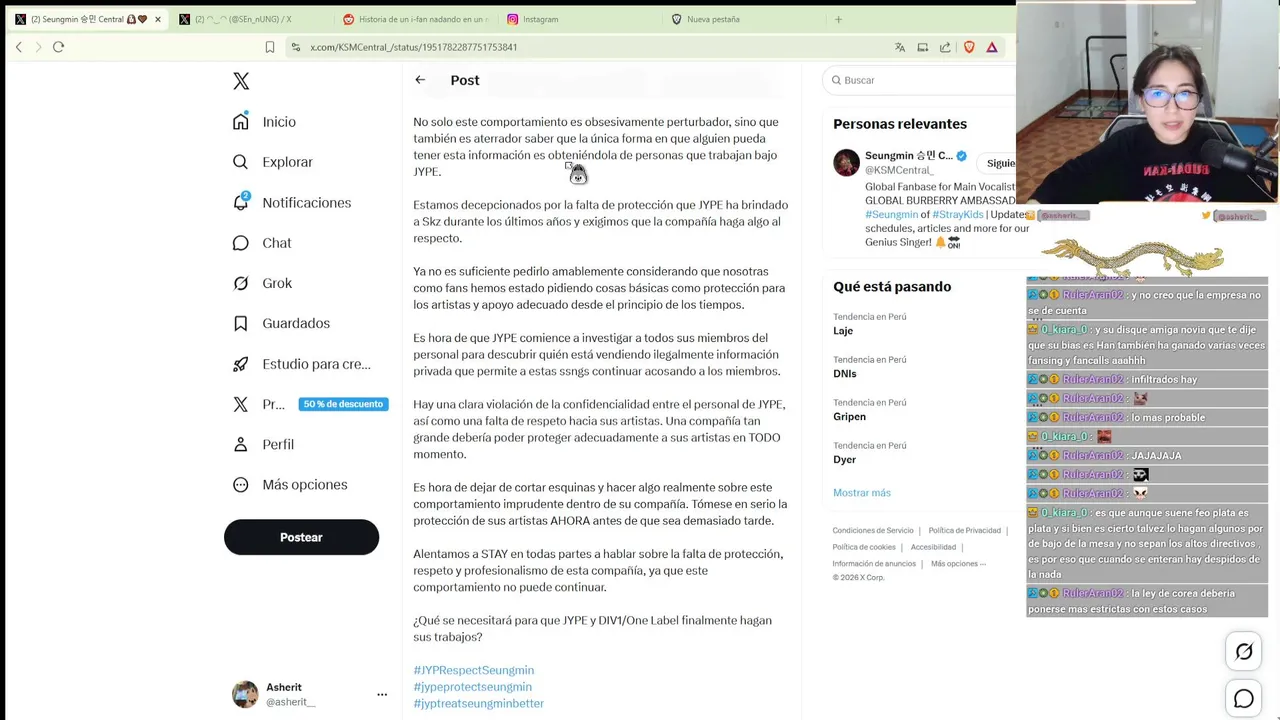Open the Inicio home icon
The height and width of the screenshot is (720, 1280).
[241, 122]
